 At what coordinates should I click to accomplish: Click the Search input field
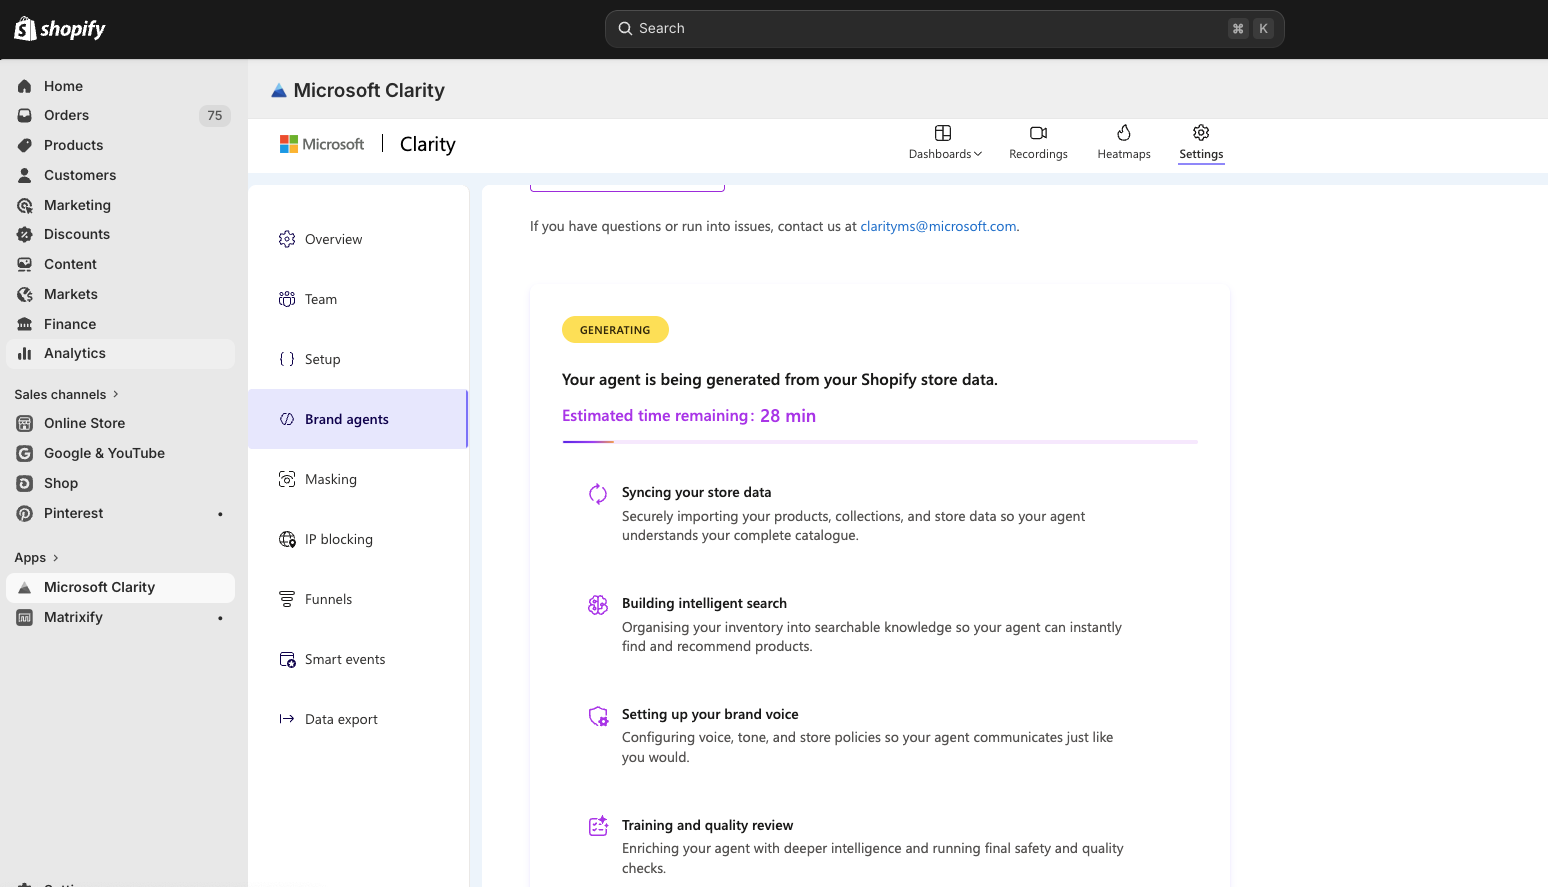[944, 29]
